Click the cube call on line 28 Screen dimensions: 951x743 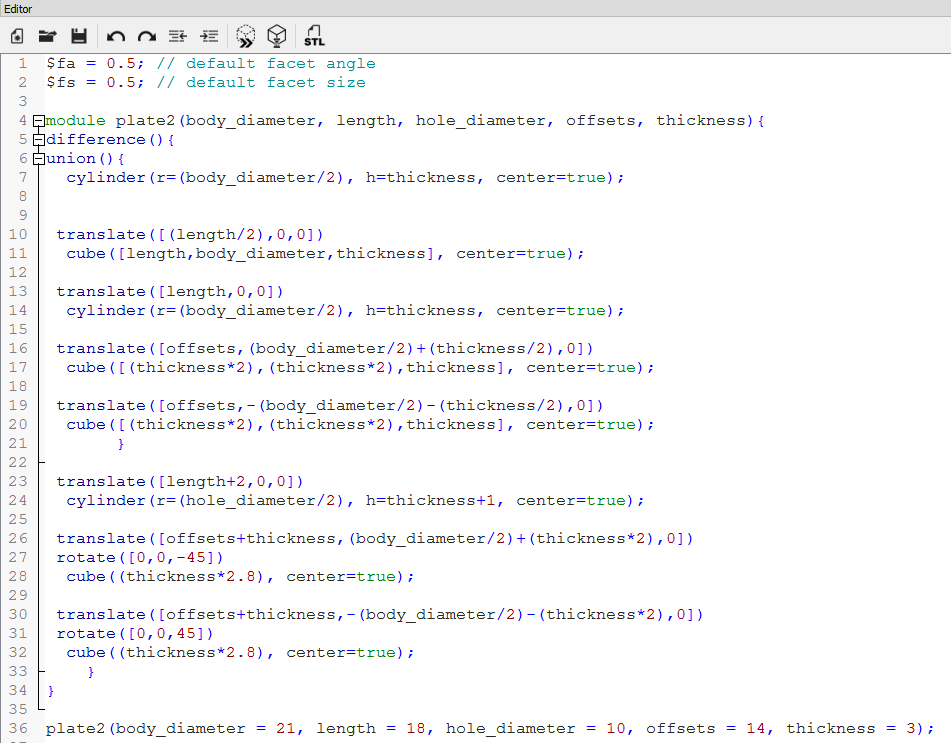click(x=240, y=576)
